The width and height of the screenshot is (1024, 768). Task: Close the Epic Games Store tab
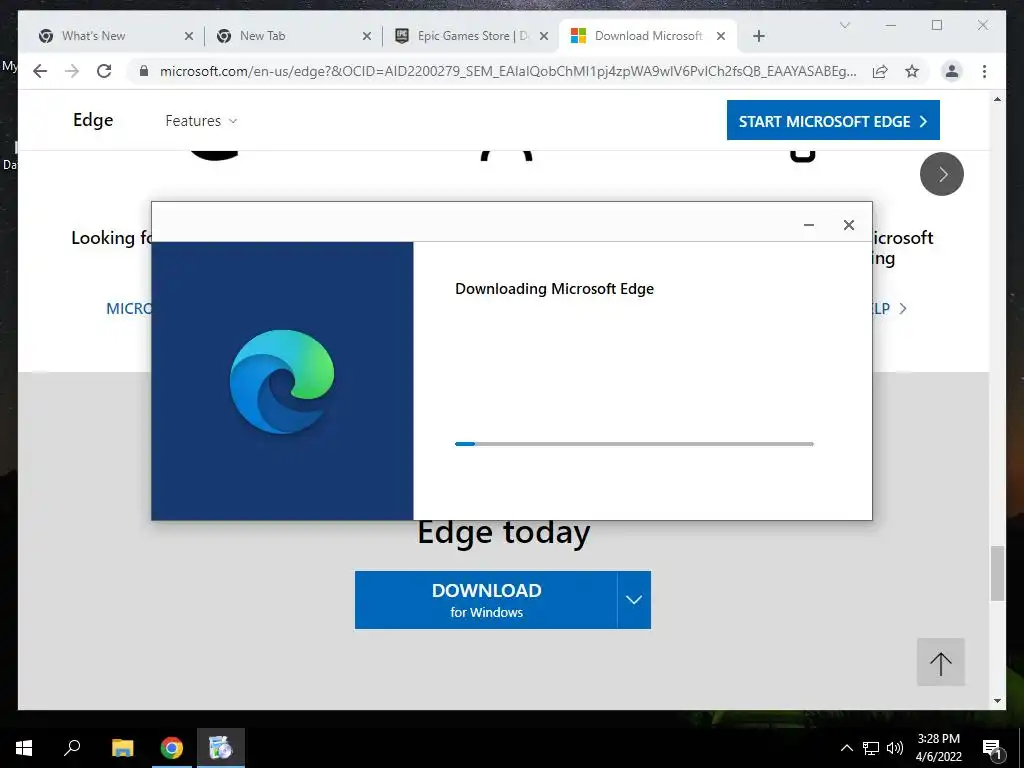(x=544, y=36)
